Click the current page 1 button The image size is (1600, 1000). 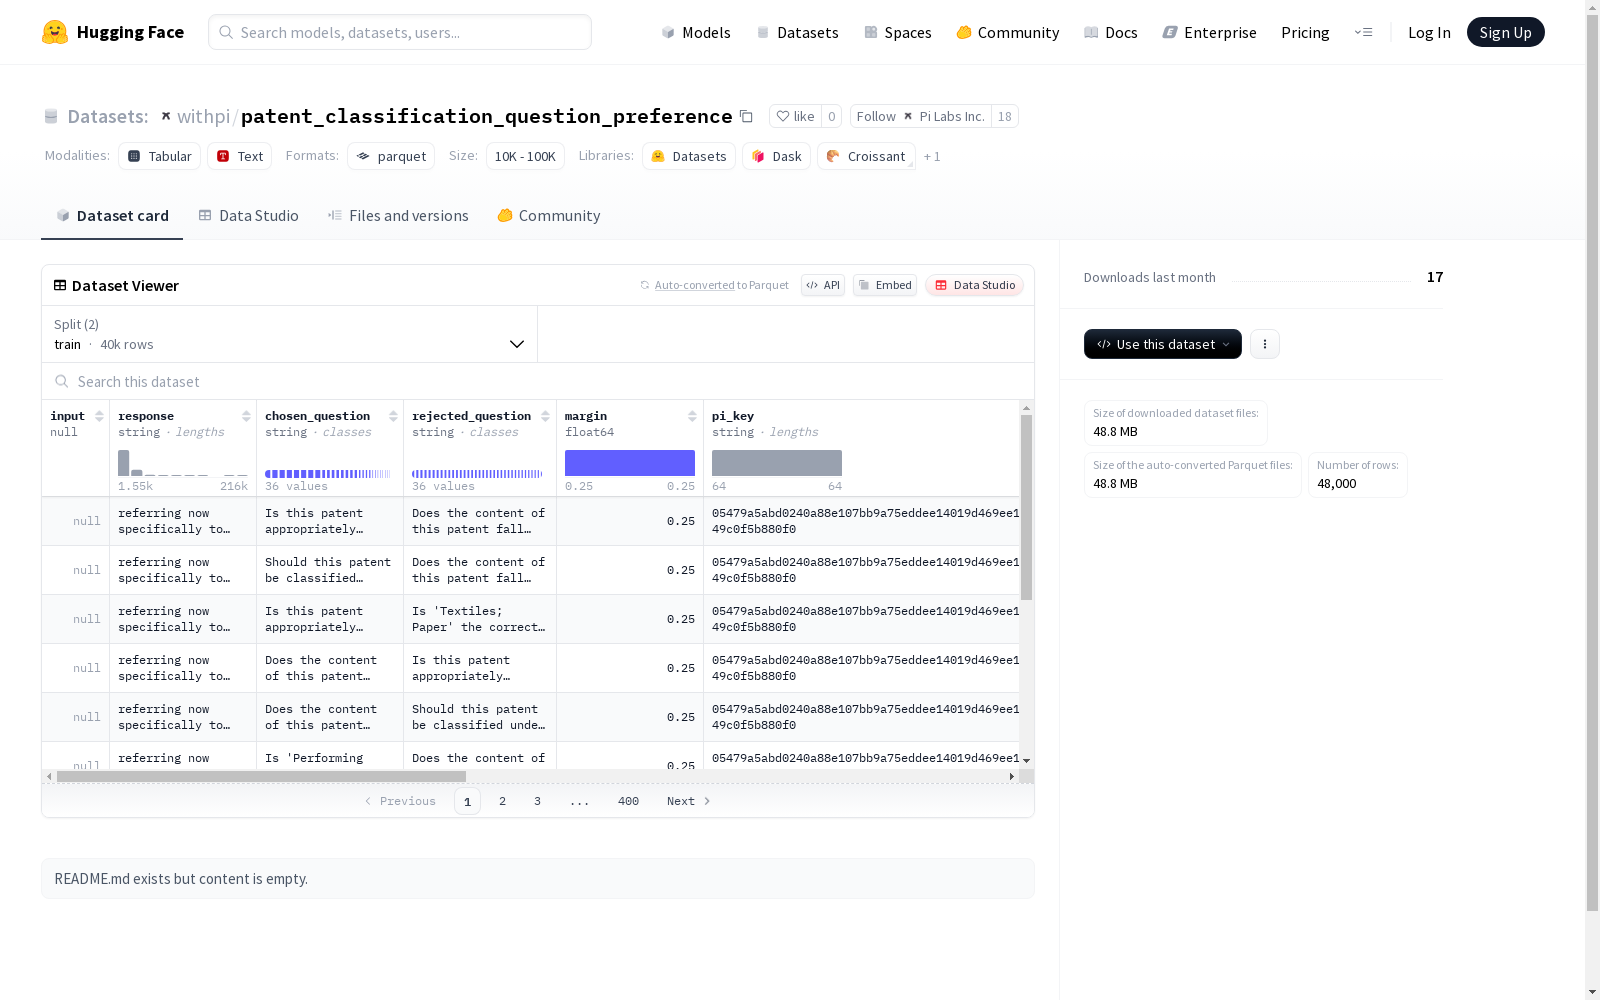click(467, 801)
